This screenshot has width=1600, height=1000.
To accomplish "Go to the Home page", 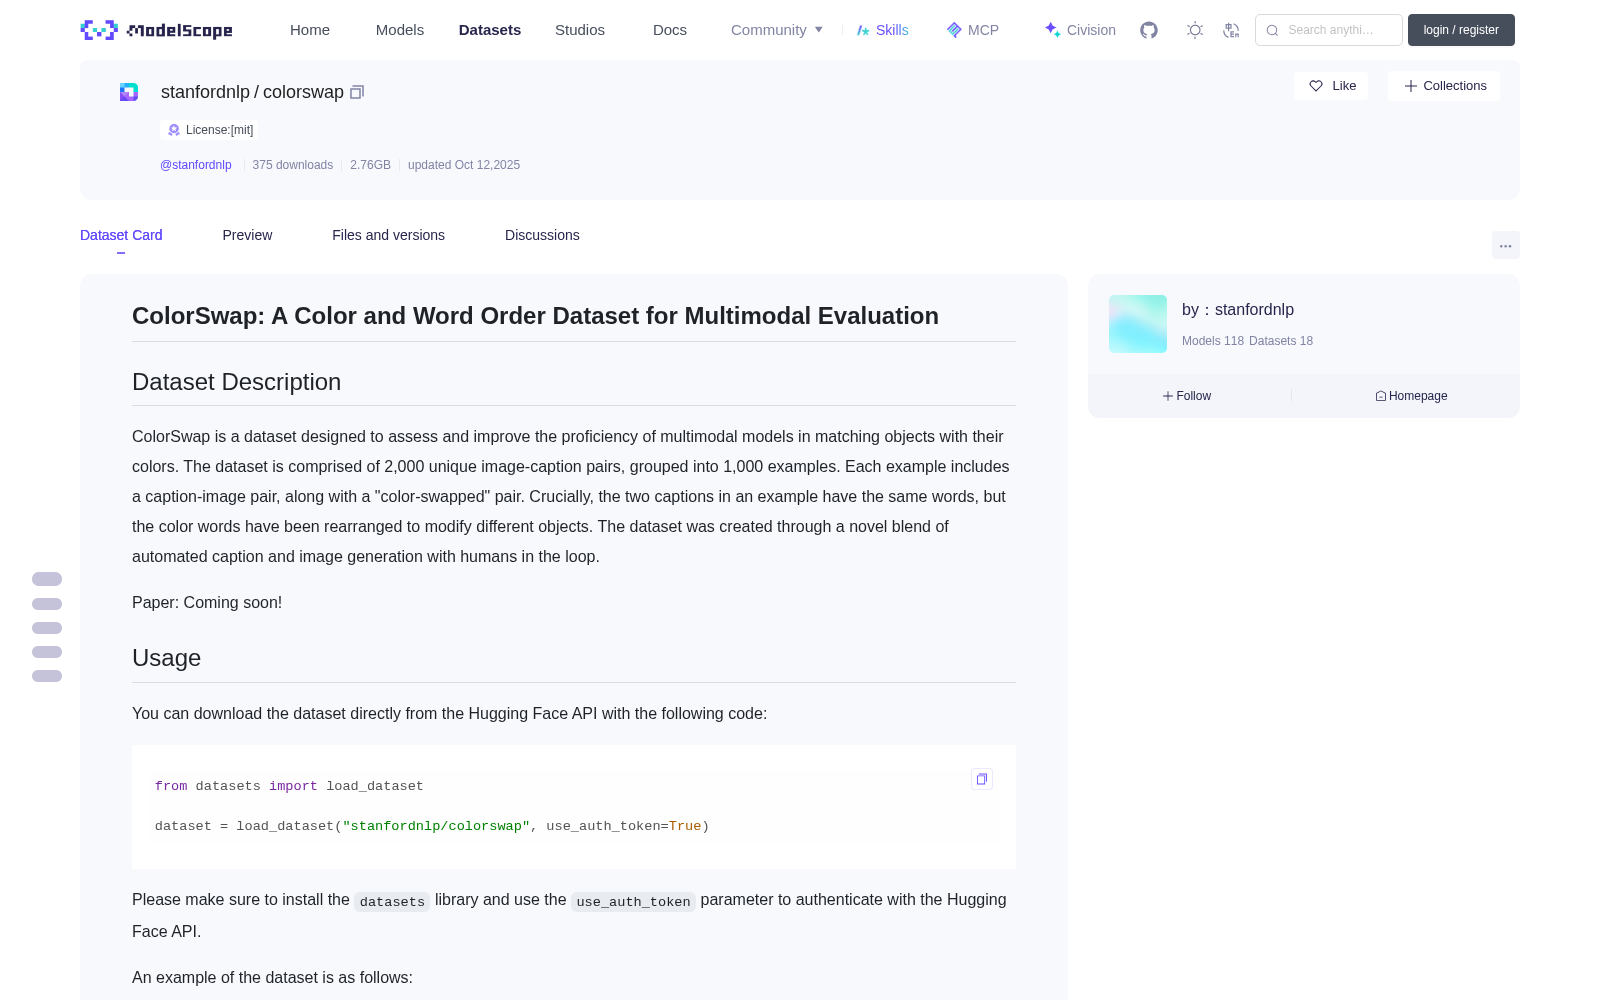I will (x=310, y=30).
